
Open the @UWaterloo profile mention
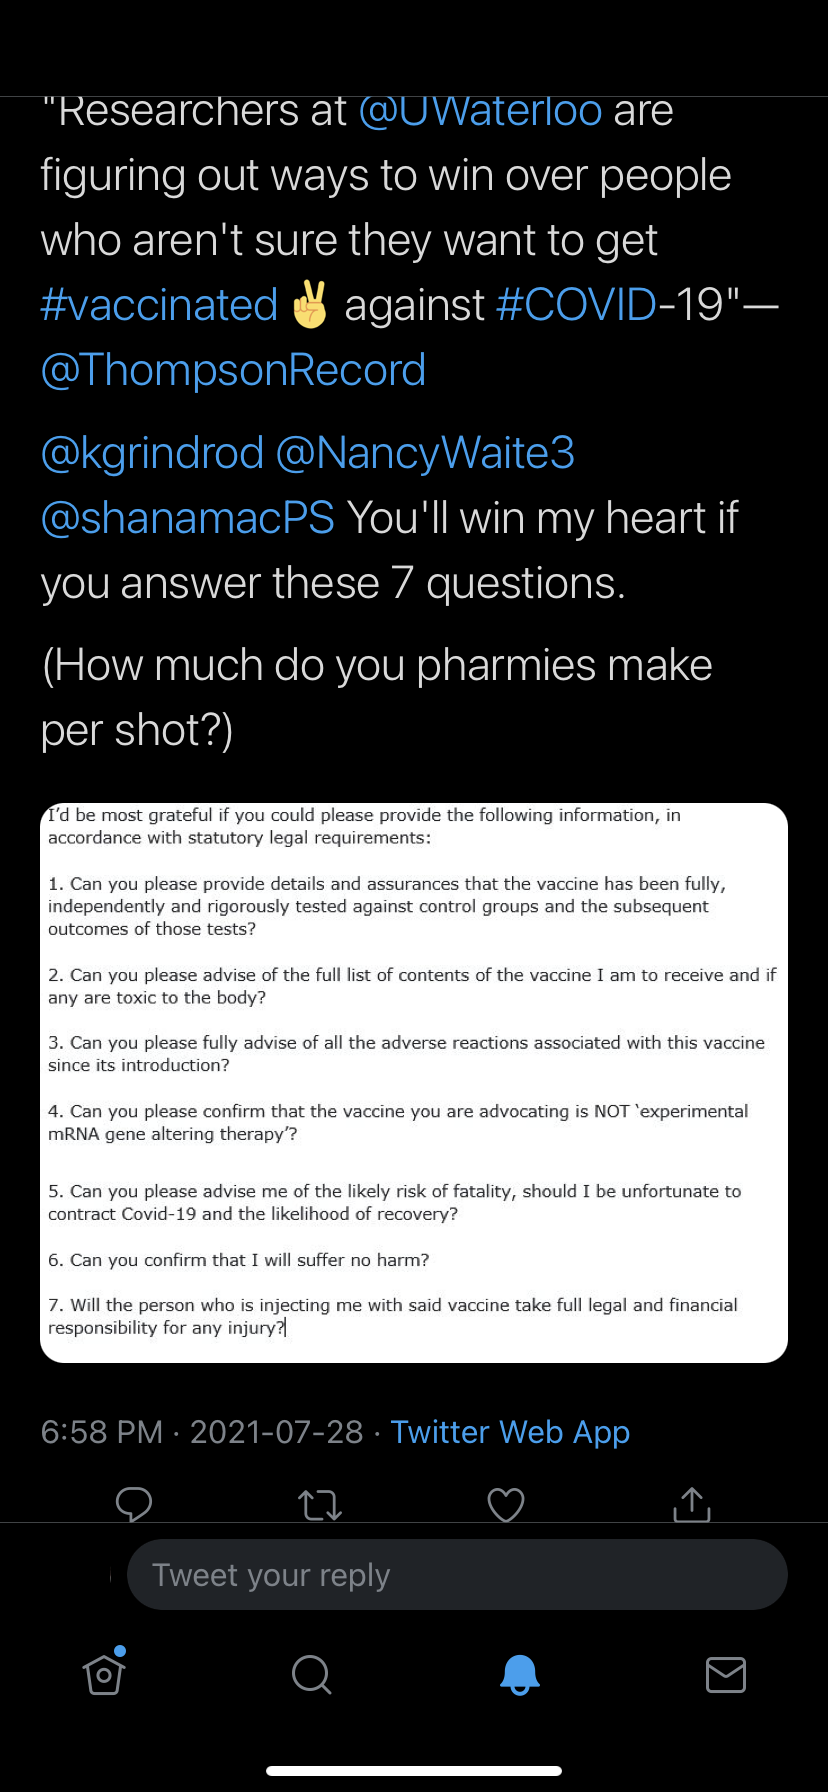[480, 112]
